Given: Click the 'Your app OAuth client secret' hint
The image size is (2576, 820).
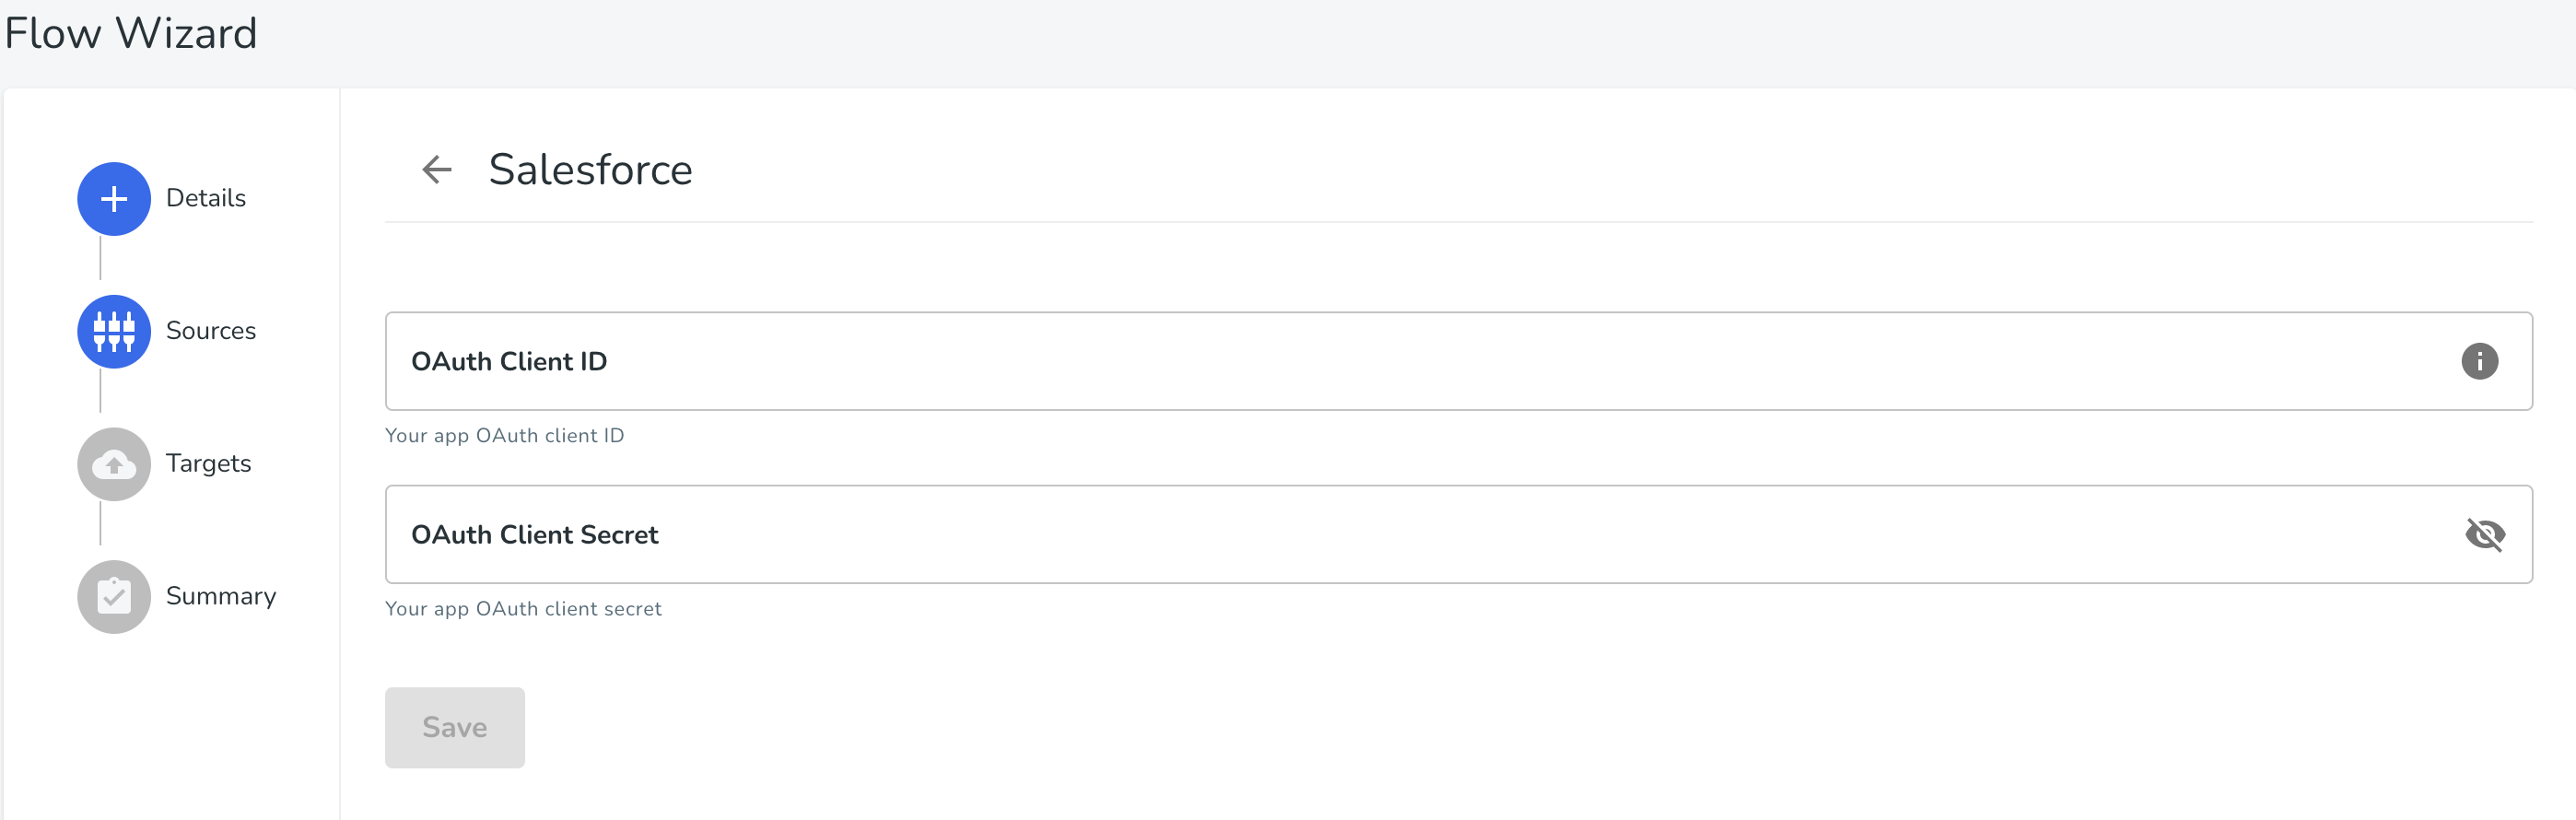Looking at the screenshot, I should (x=523, y=608).
